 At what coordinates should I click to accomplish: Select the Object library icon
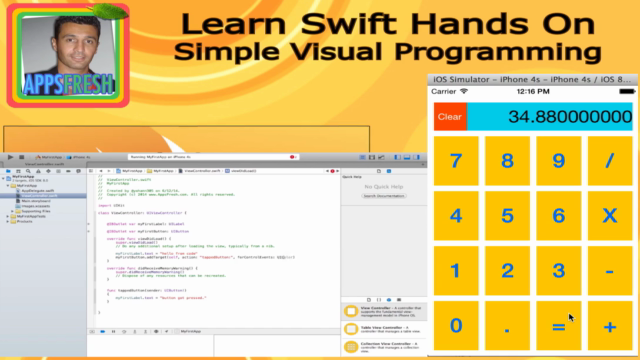click(389, 300)
